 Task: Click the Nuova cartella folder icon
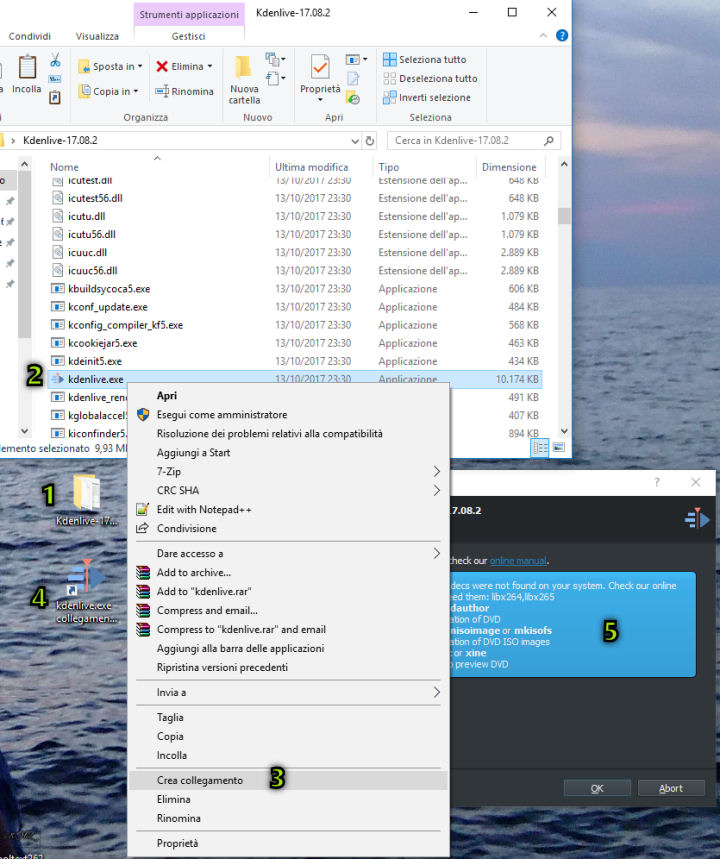pyautogui.click(x=243, y=67)
